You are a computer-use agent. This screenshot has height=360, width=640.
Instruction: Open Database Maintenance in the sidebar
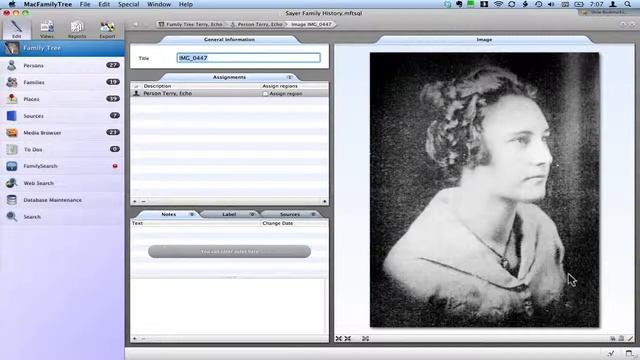pyautogui.click(x=62, y=200)
